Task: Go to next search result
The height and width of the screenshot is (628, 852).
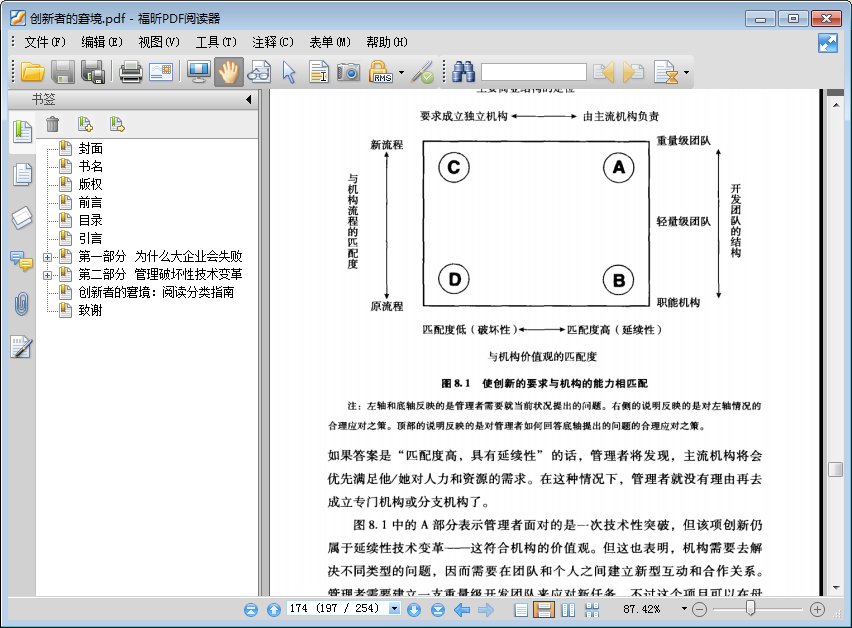Action: coord(634,72)
